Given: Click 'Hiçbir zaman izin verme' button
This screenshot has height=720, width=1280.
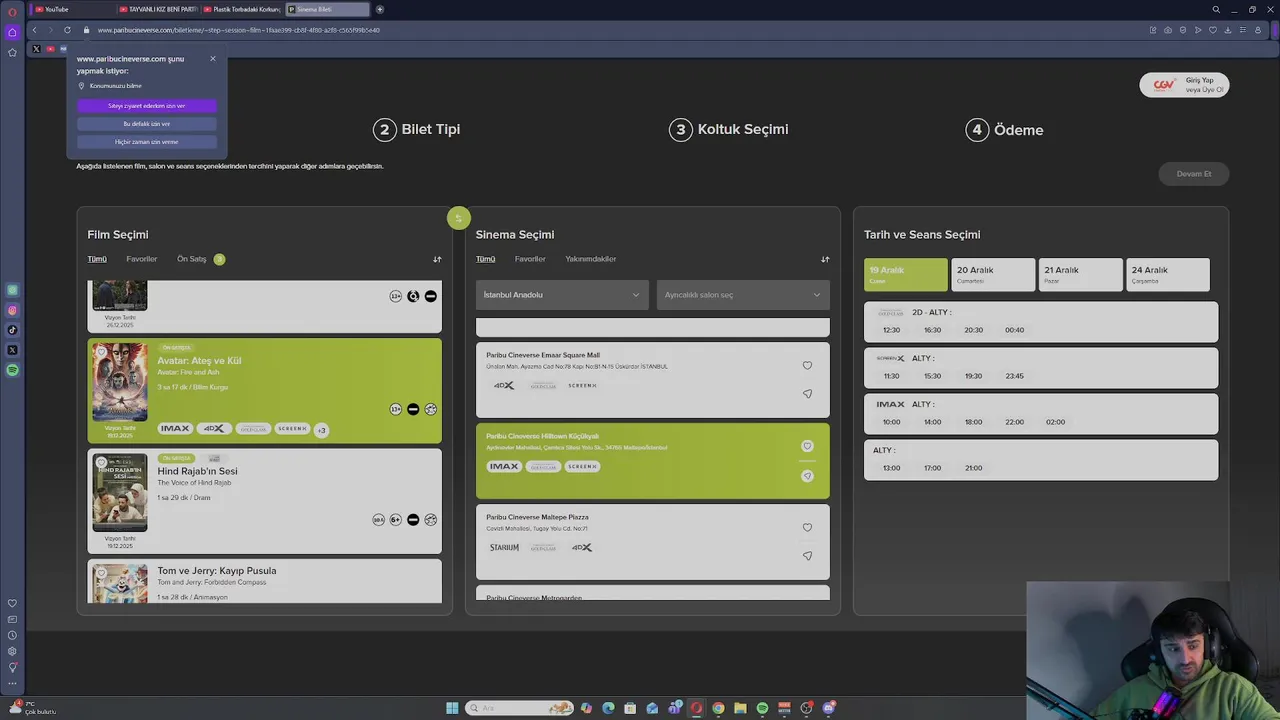Looking at the screenshot, I should pyautogui.click(x=147, y=142).
